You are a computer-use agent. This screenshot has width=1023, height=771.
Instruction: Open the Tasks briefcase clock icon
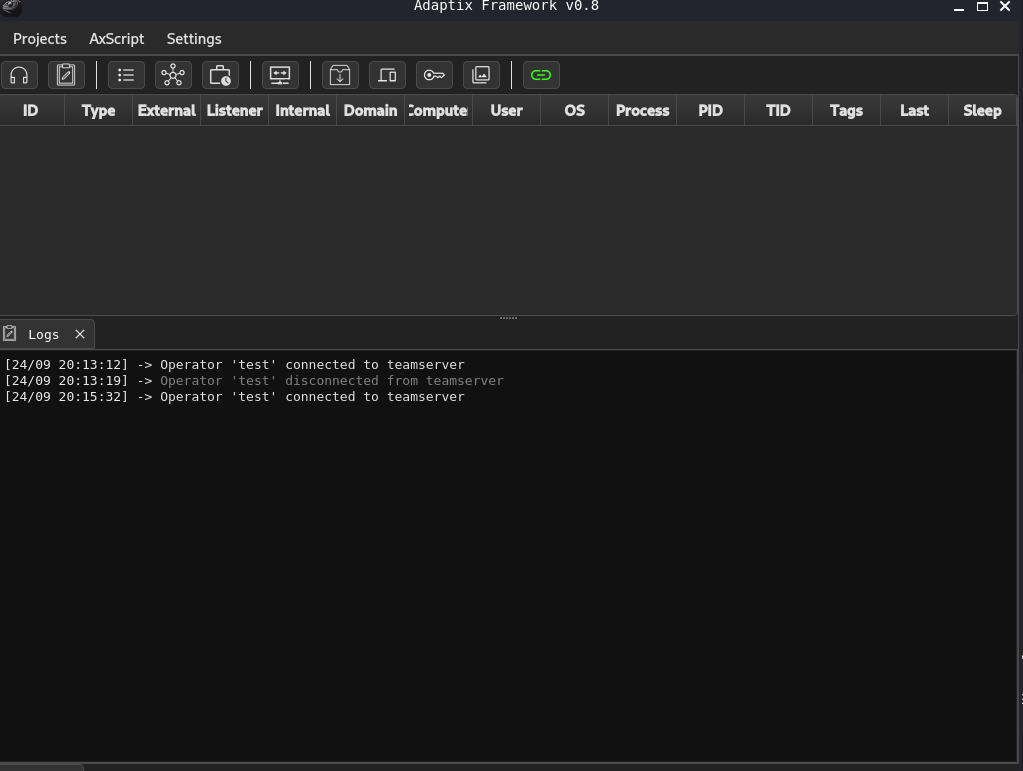coord(220,75)
